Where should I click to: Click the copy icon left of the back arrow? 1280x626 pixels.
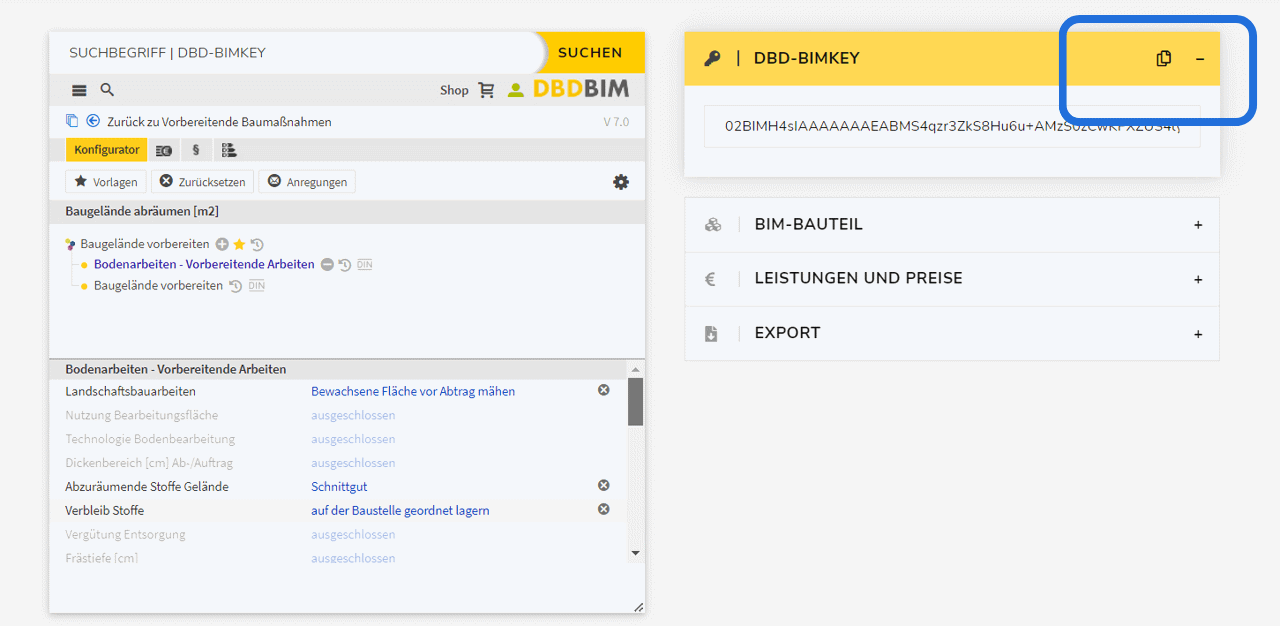pos(72,121)
